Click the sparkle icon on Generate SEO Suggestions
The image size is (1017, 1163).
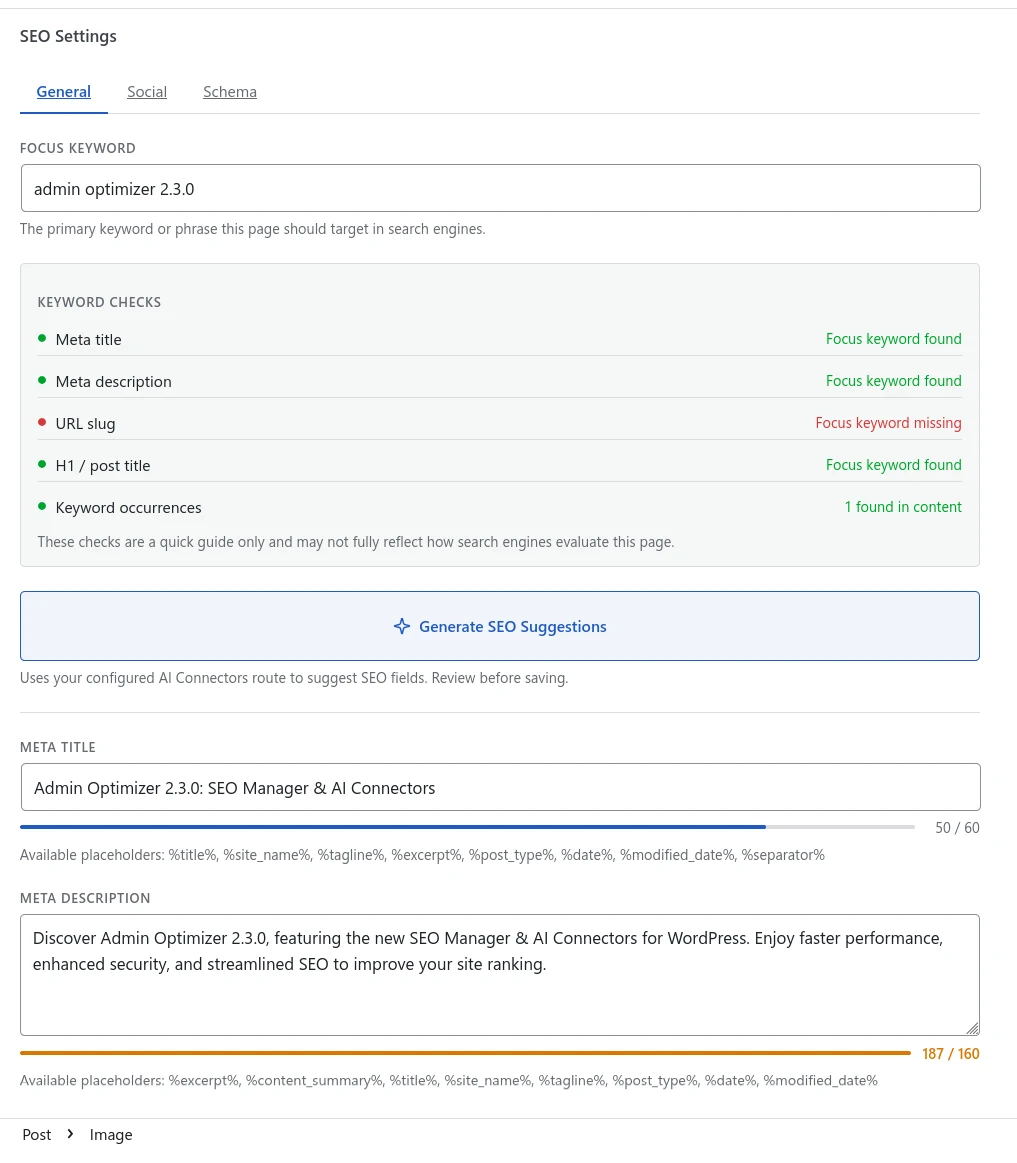[x=401, y=626]
